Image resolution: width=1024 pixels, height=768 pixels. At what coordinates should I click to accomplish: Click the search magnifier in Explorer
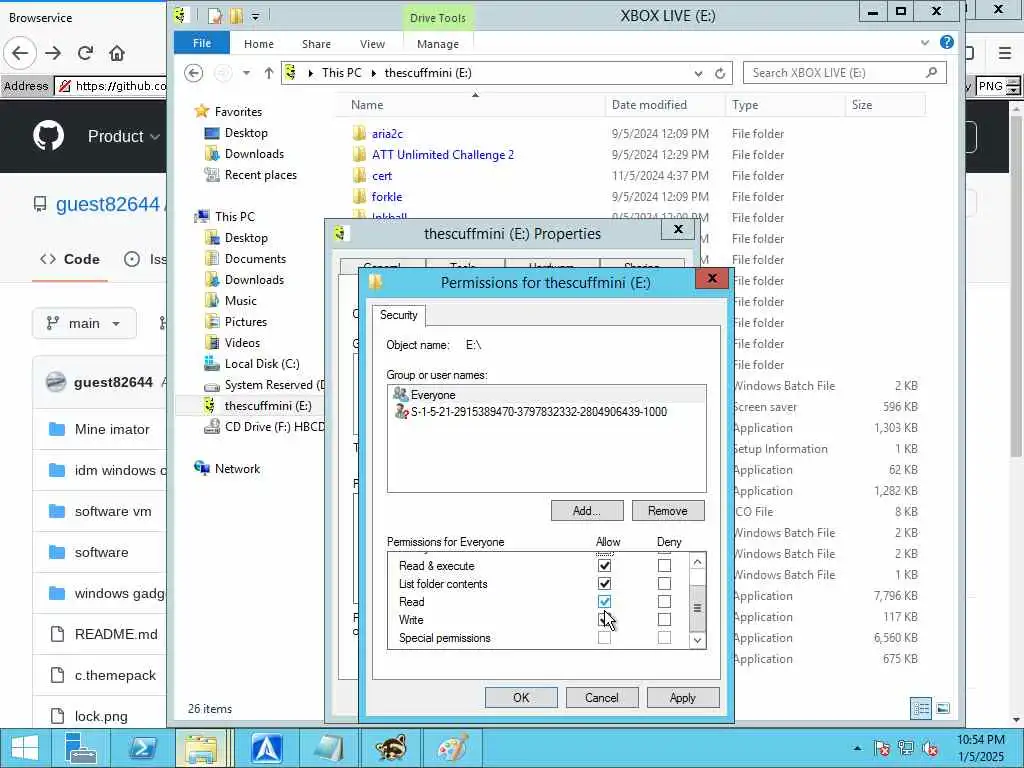click(x=931, y=72)
